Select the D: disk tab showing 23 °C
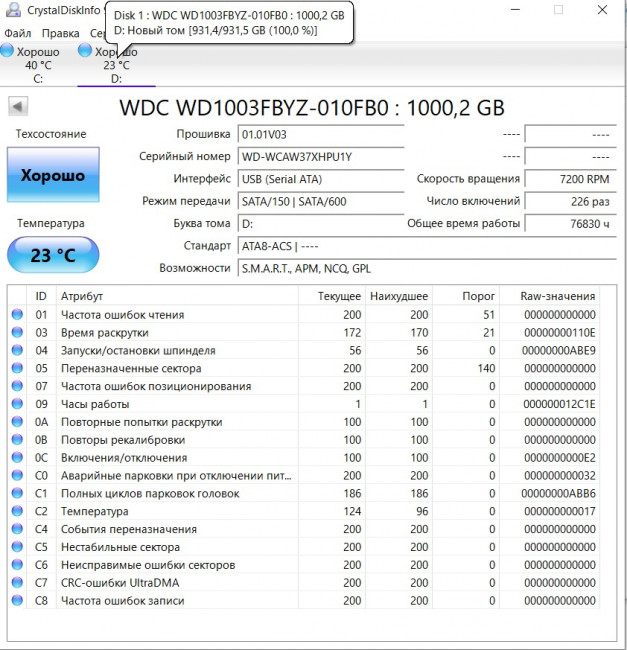The image size is (627, 650). 116,65
